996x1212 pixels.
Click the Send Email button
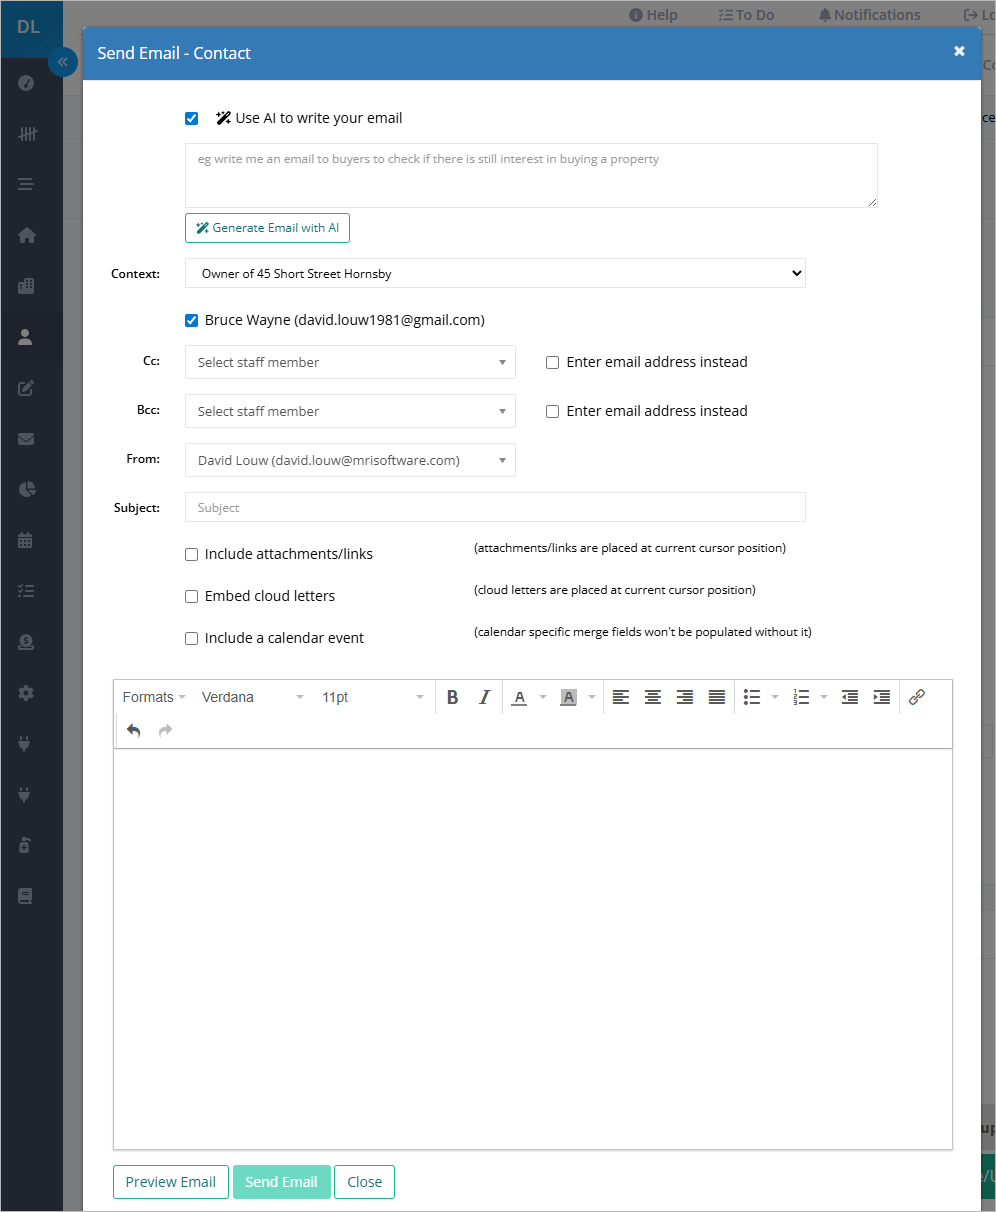pyautogui.click(x=281, y=1182)
